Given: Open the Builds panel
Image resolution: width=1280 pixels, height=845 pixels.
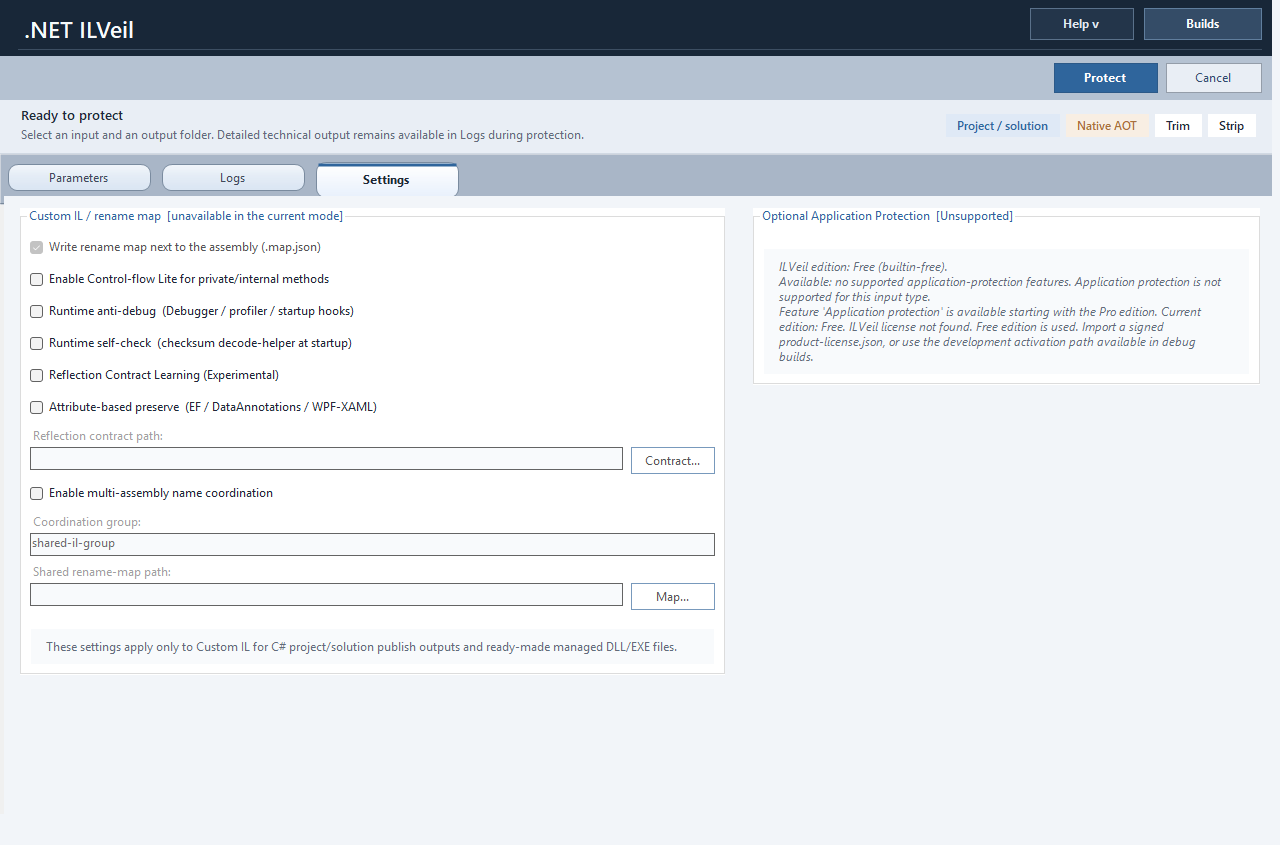Looking at the screenshot, I should click(x=1202, y=23).
